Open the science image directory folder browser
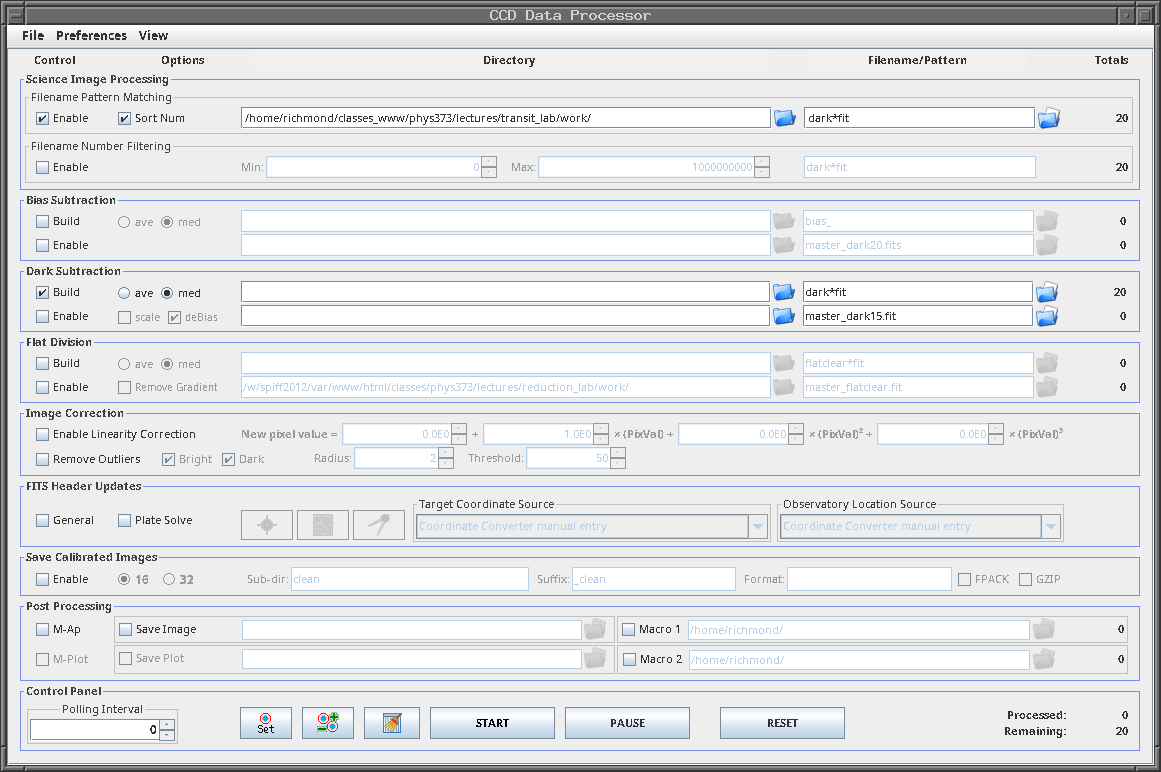The height and width of the screenshot is (772, 1161). [x=785, y=118]
